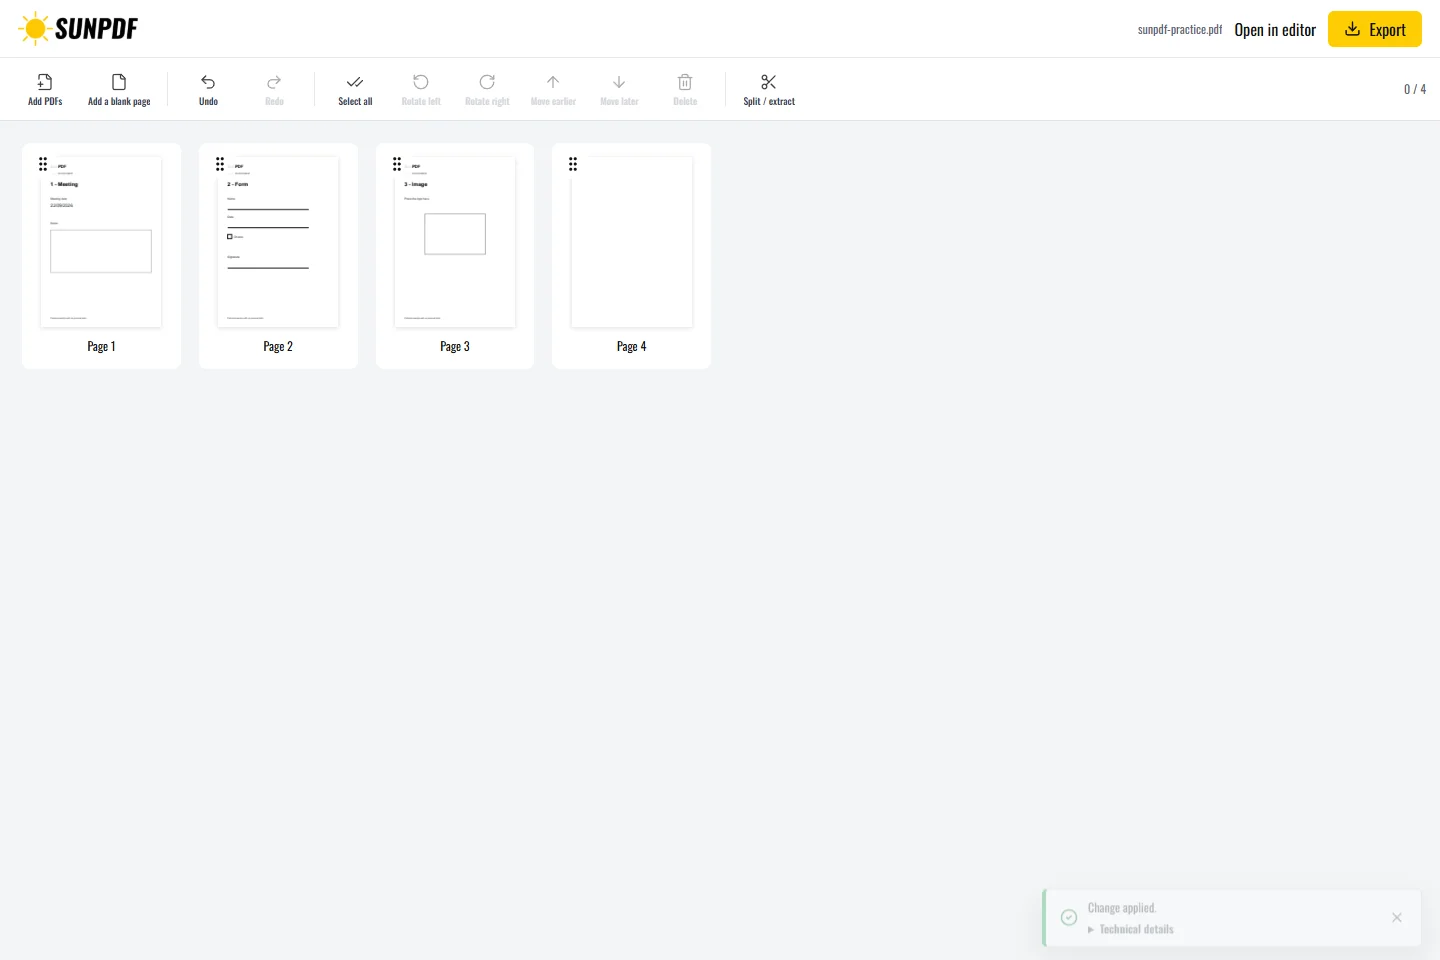The height and width of the screenshot is (960, 1440).
Task: Click the Page 1 label
Action: coord(101,346)
